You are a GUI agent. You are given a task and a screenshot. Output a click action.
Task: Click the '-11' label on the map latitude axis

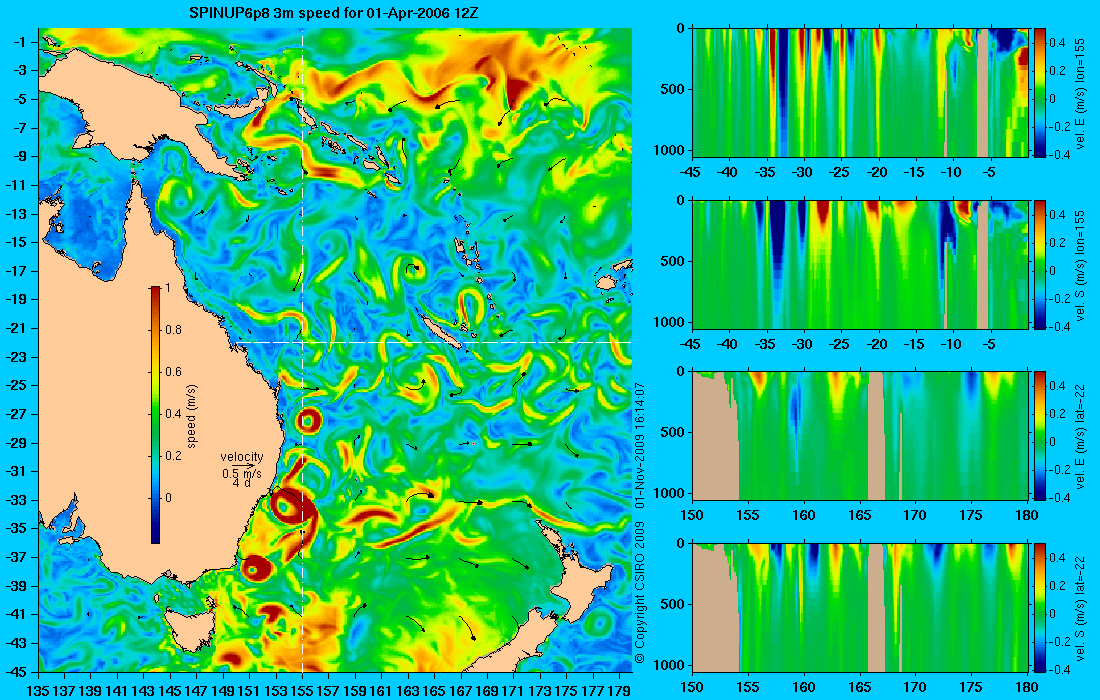click(x=16, y=185)
